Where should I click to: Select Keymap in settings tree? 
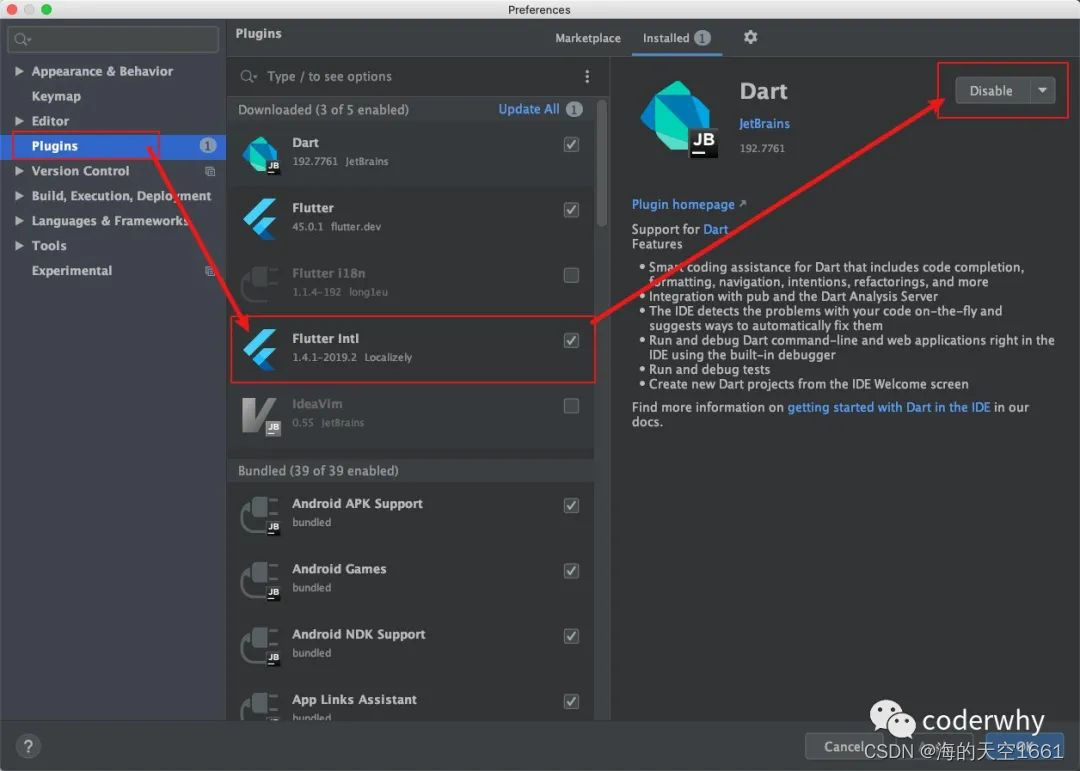point(56,96)
